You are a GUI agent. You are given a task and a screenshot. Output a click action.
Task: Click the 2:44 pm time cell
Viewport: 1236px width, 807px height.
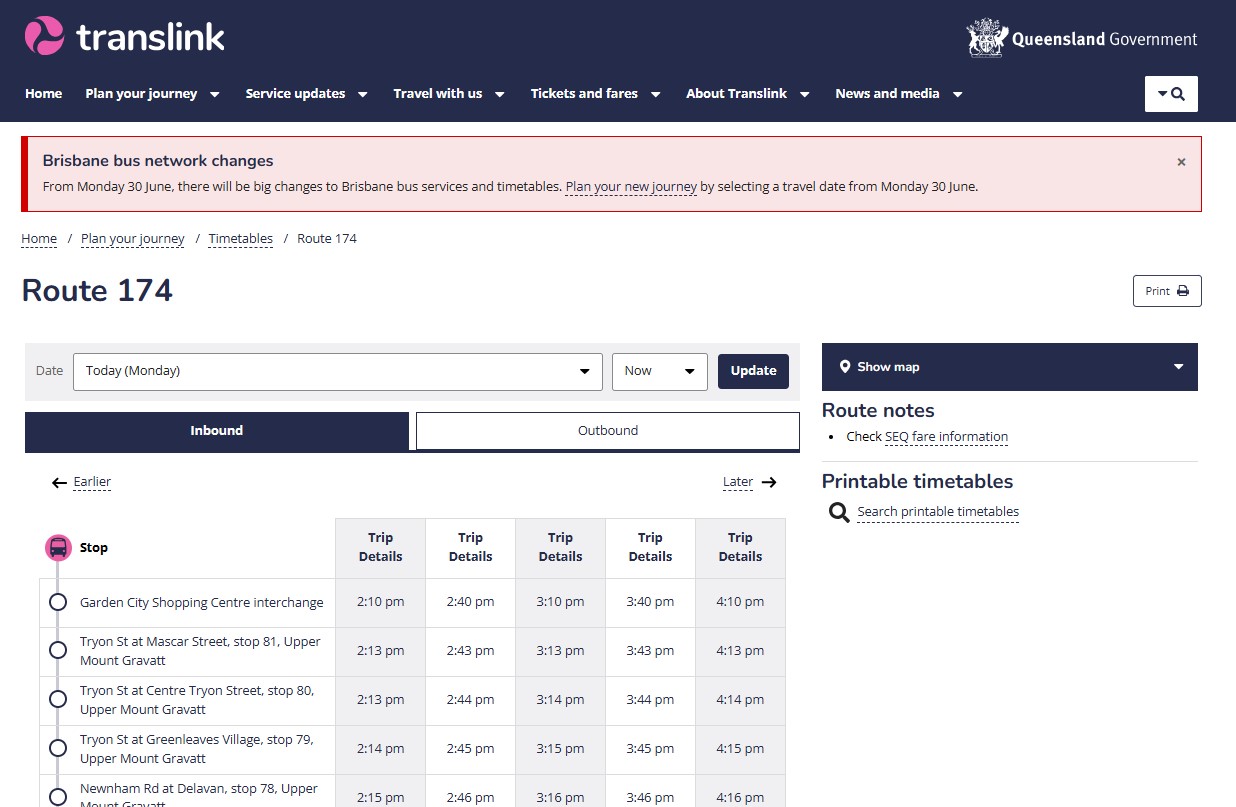(x=471, y=700)
